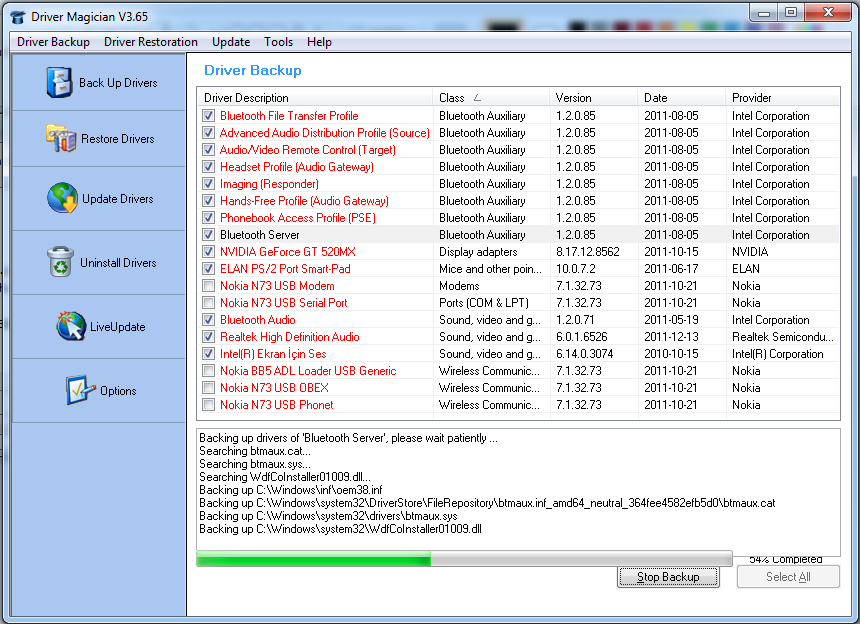Maximize the Driver Magician window
860x624 pixels.
(x=790, y=13)
